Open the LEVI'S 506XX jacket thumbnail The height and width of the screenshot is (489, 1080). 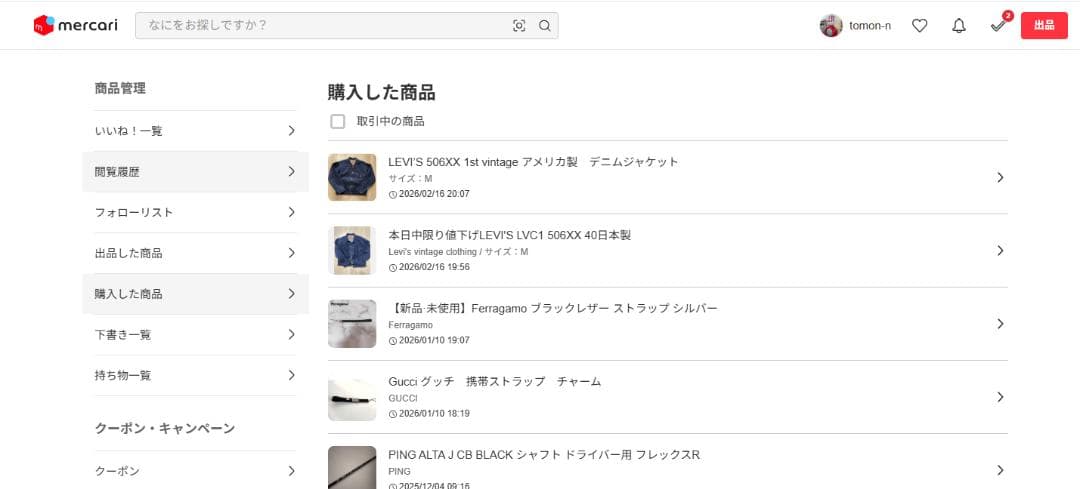[352, 177]
